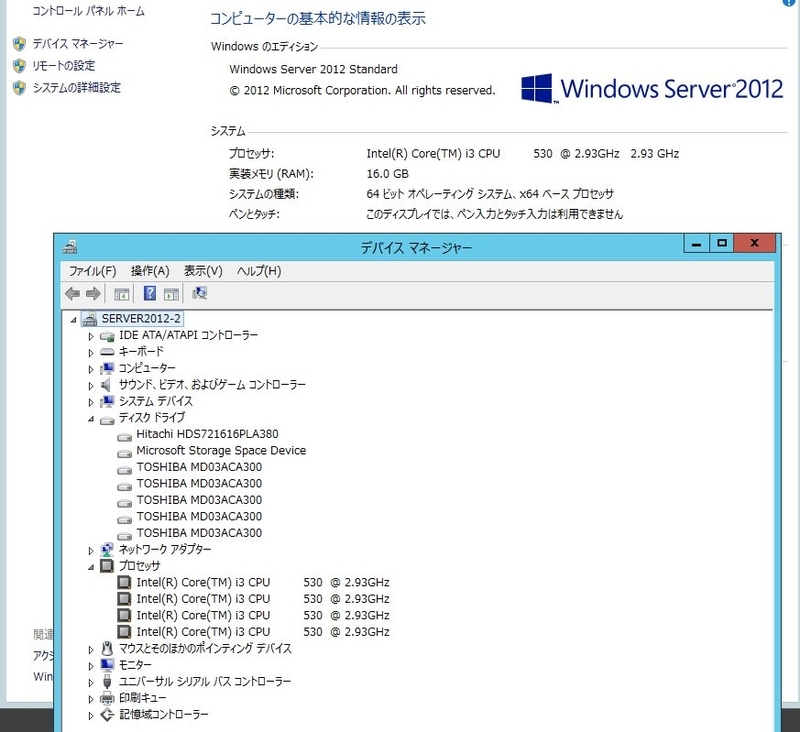Expand サウンド、ビデオ、およびゲーム コントローラー node

[x=91, y=386]
